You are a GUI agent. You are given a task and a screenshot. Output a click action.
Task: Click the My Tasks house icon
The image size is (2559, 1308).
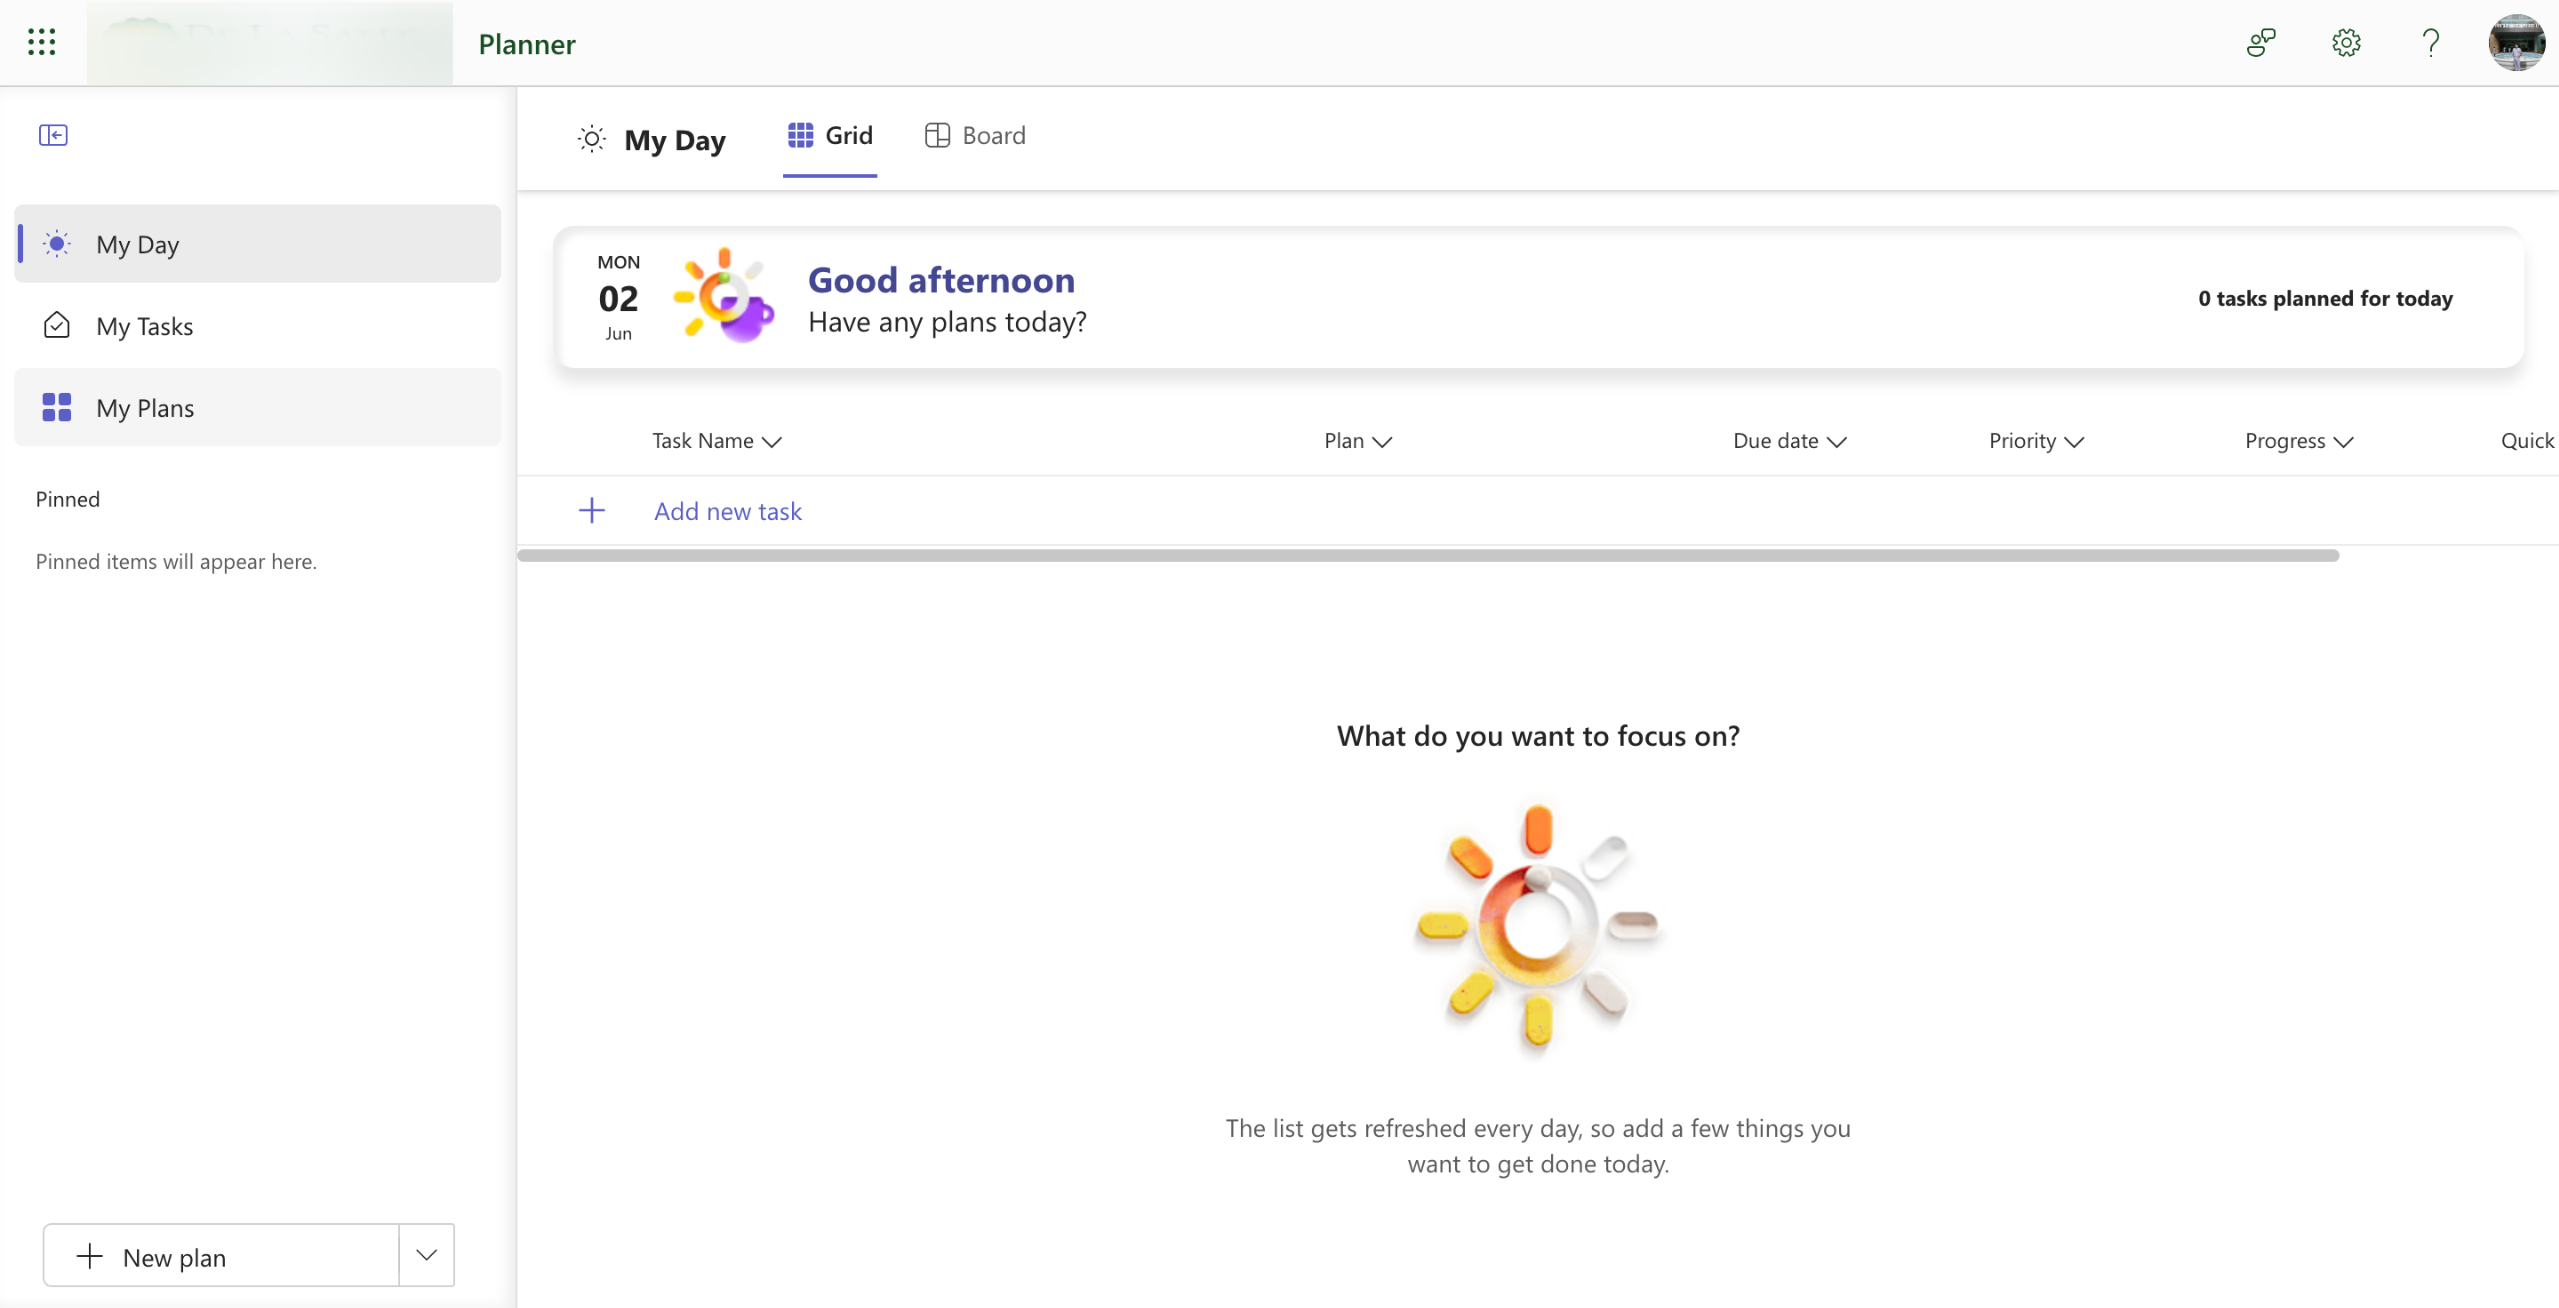(57, 326)
